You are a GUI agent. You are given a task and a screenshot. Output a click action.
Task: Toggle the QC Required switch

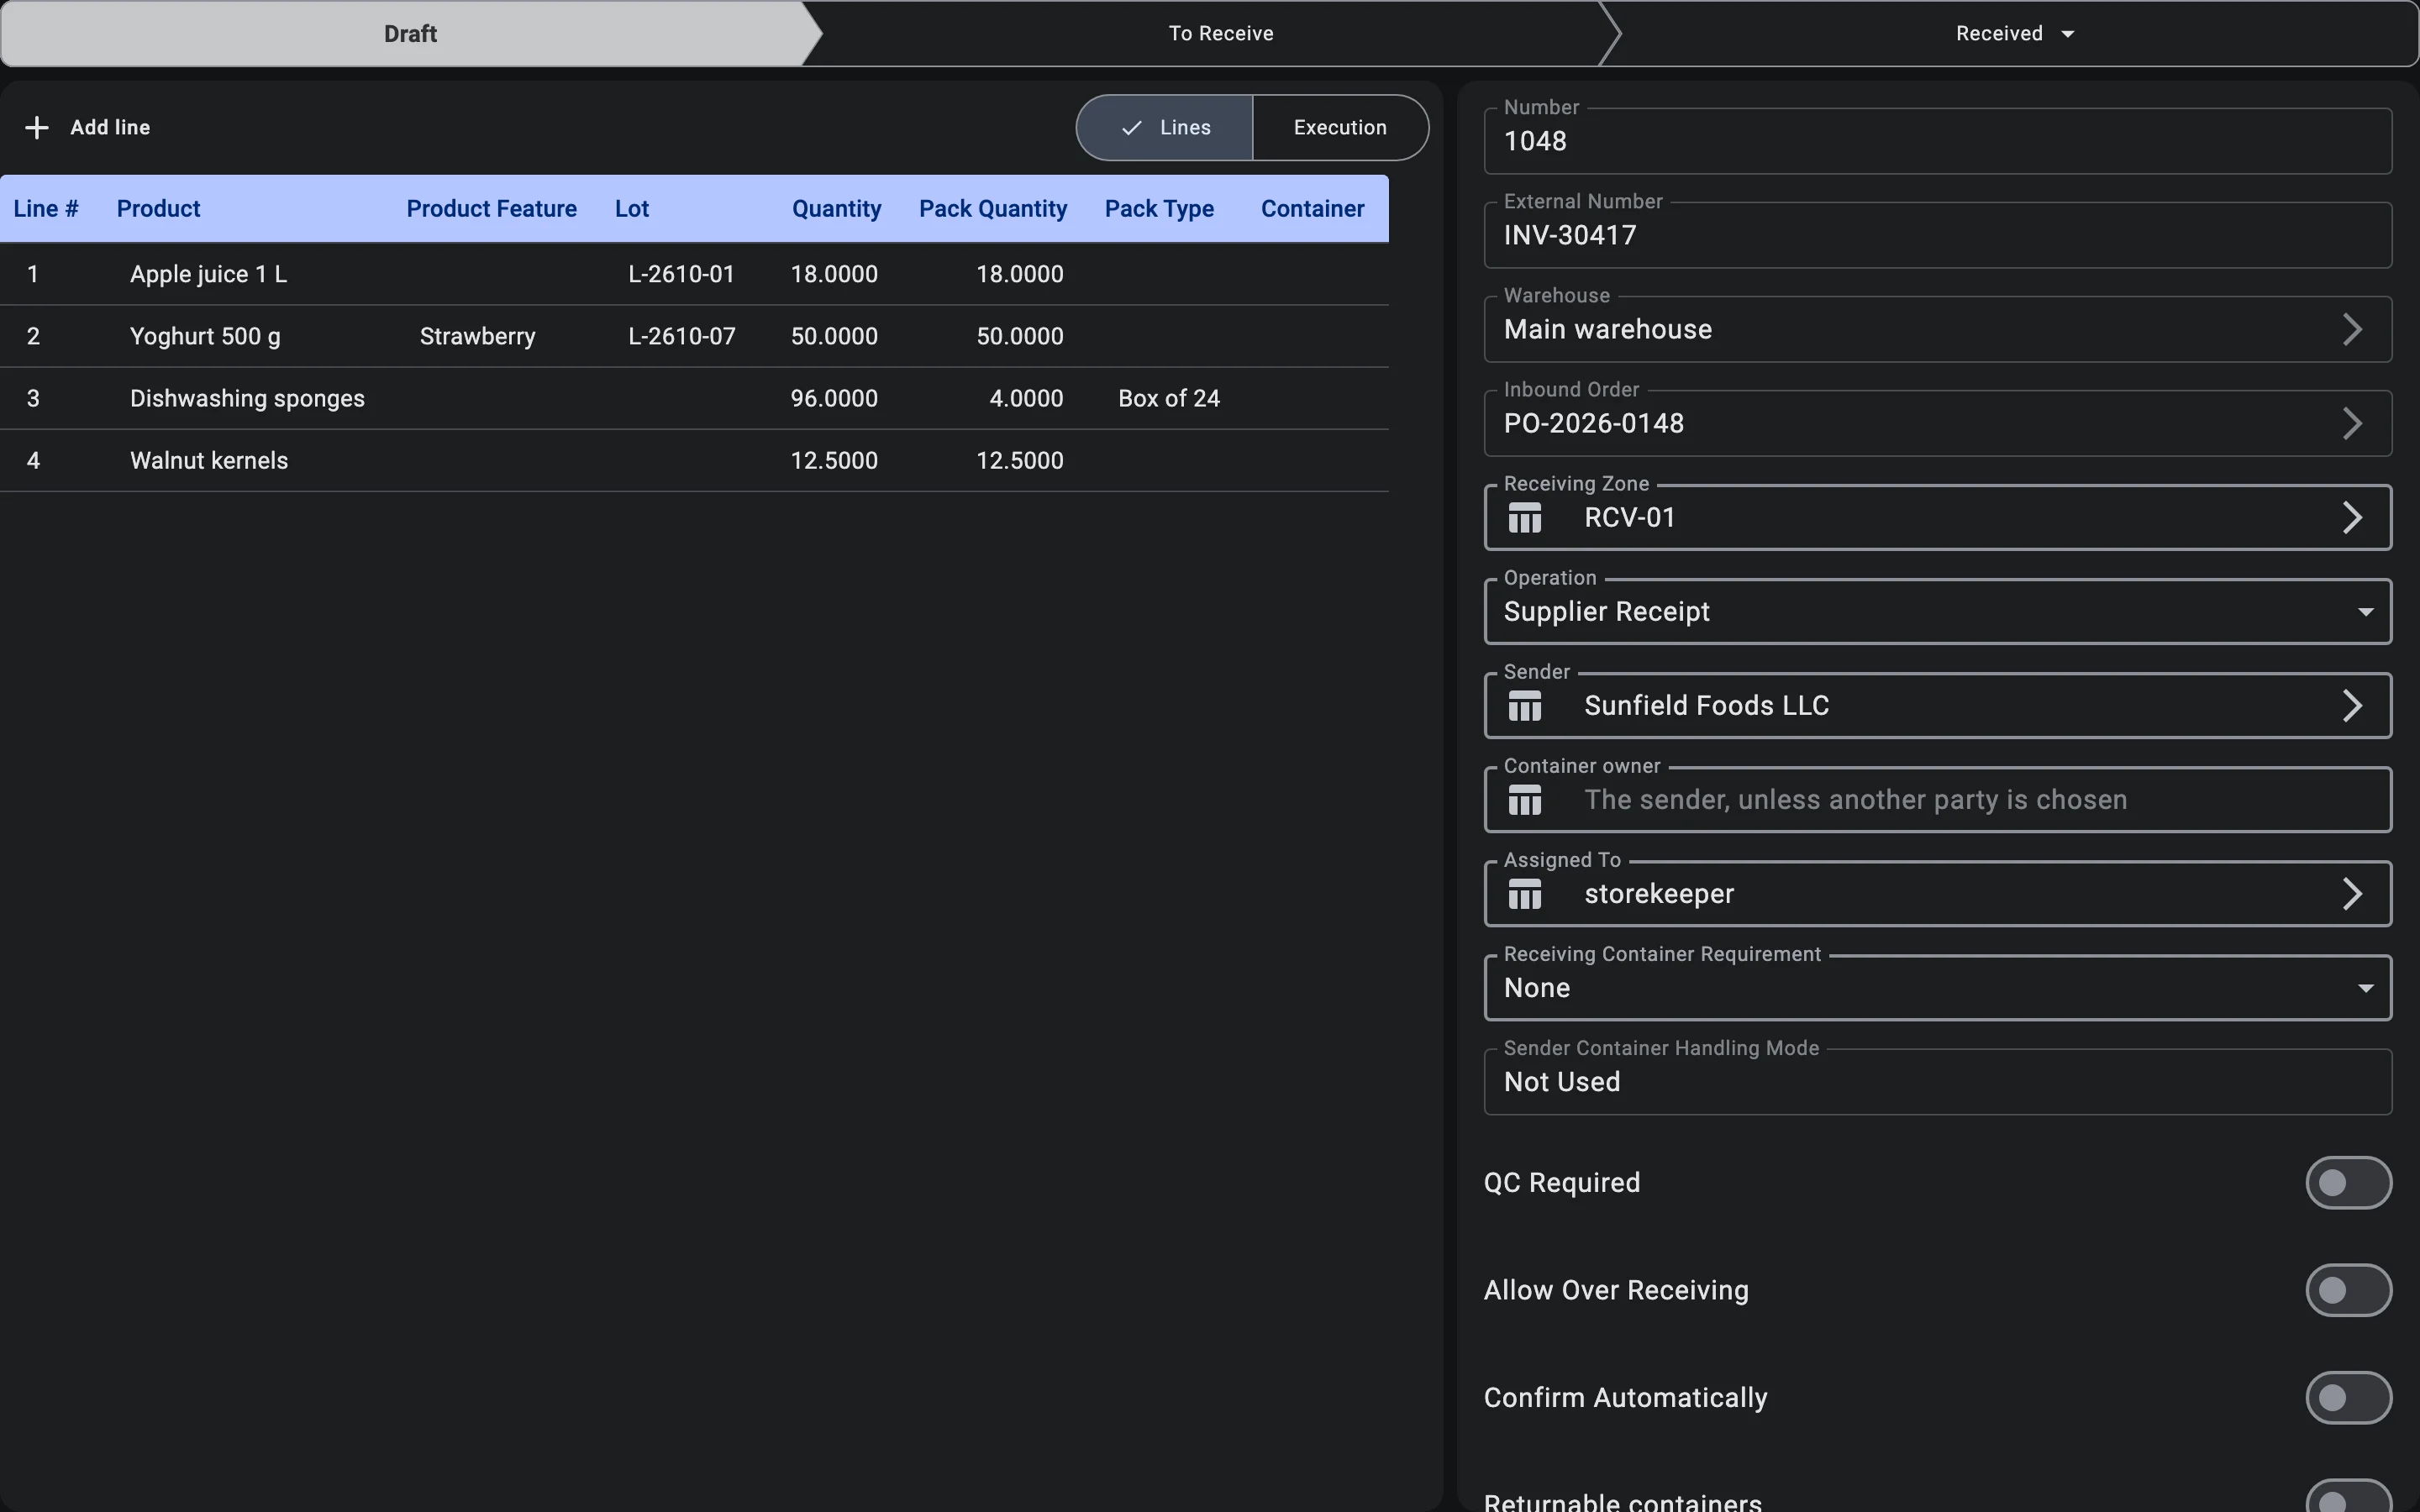[2348, 1183]
